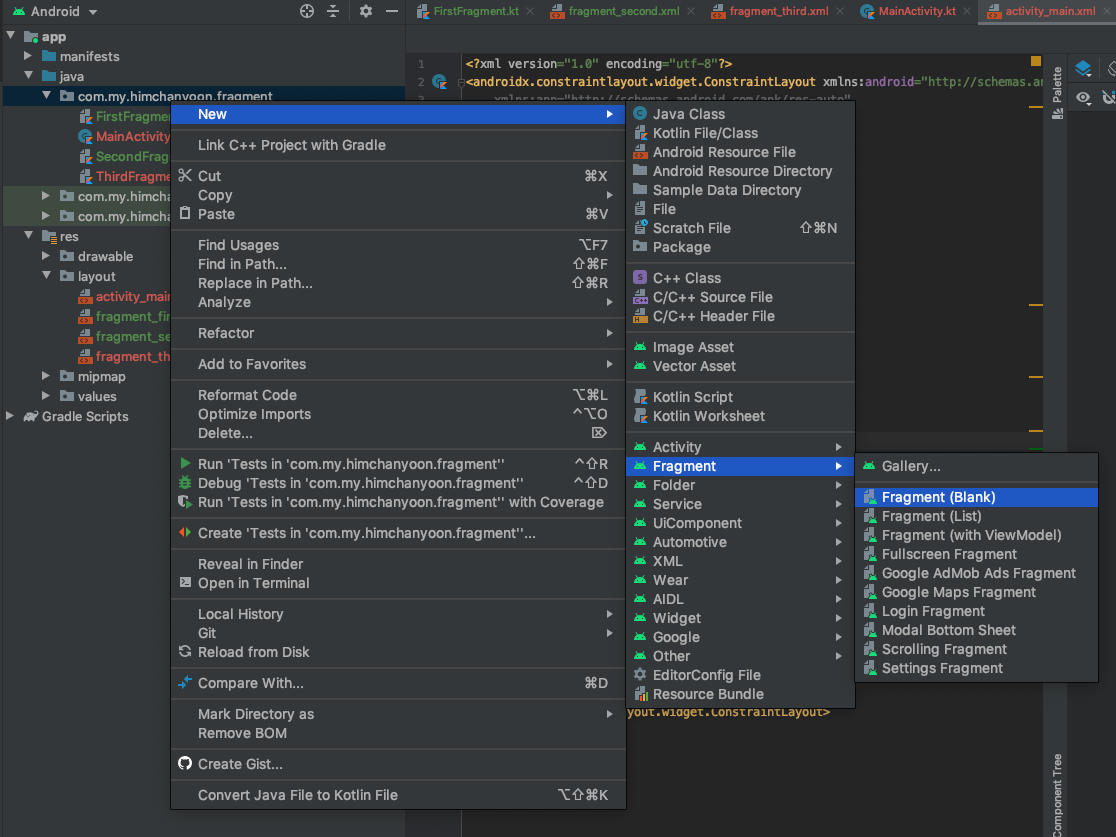This screenshot has width=1116, height=837.
Task: Click the EditorConfig File gear icon
Action: (x=640, y=675)
